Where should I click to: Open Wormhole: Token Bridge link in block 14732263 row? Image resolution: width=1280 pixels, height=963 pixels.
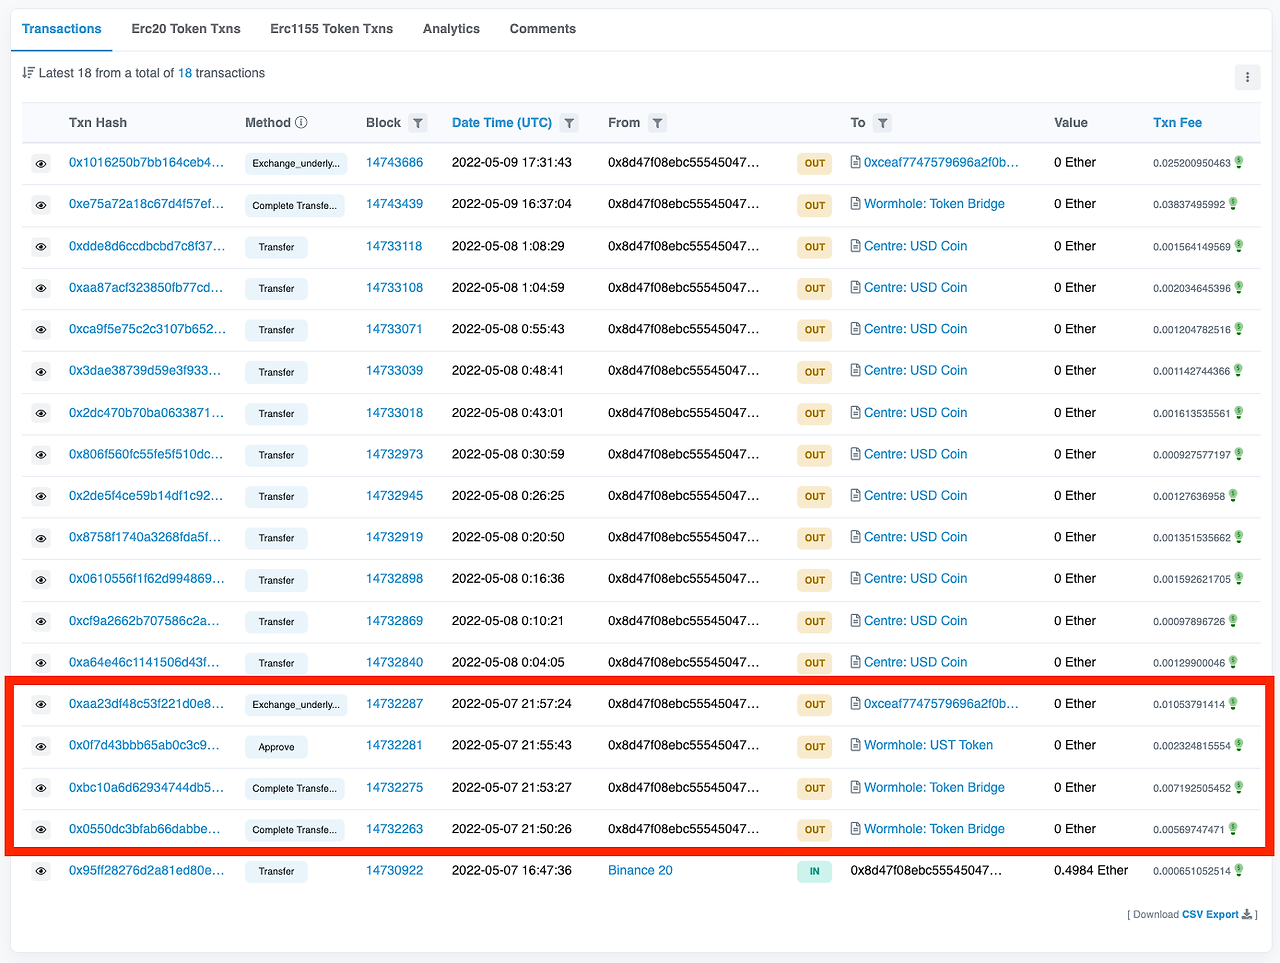tap(934, 829)
